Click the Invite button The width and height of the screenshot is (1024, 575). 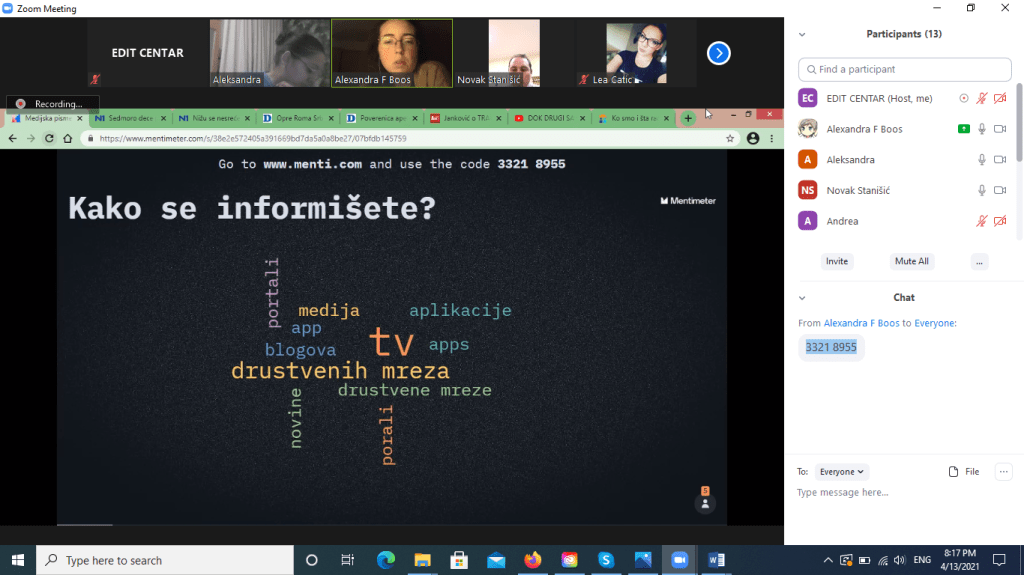(837, 261)
